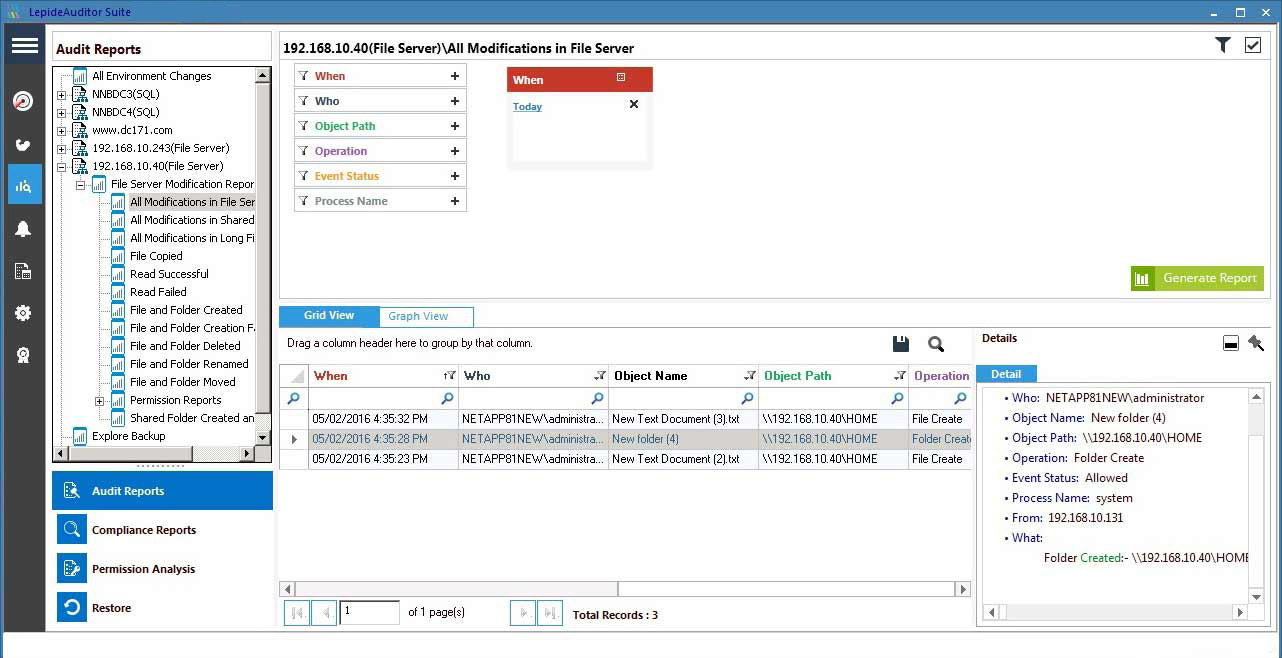Open the Audit Reports section
Image resolution: width=1282 pixels, height=658 pixels.
[x=162, y=491]
